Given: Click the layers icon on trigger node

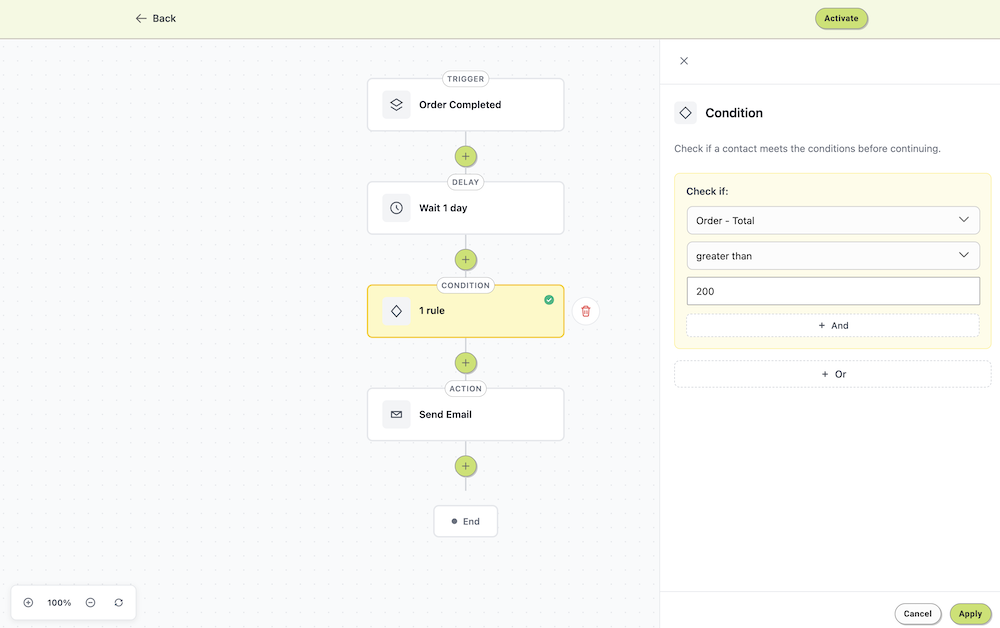Looking at the screenshot, I should (396, 105).
